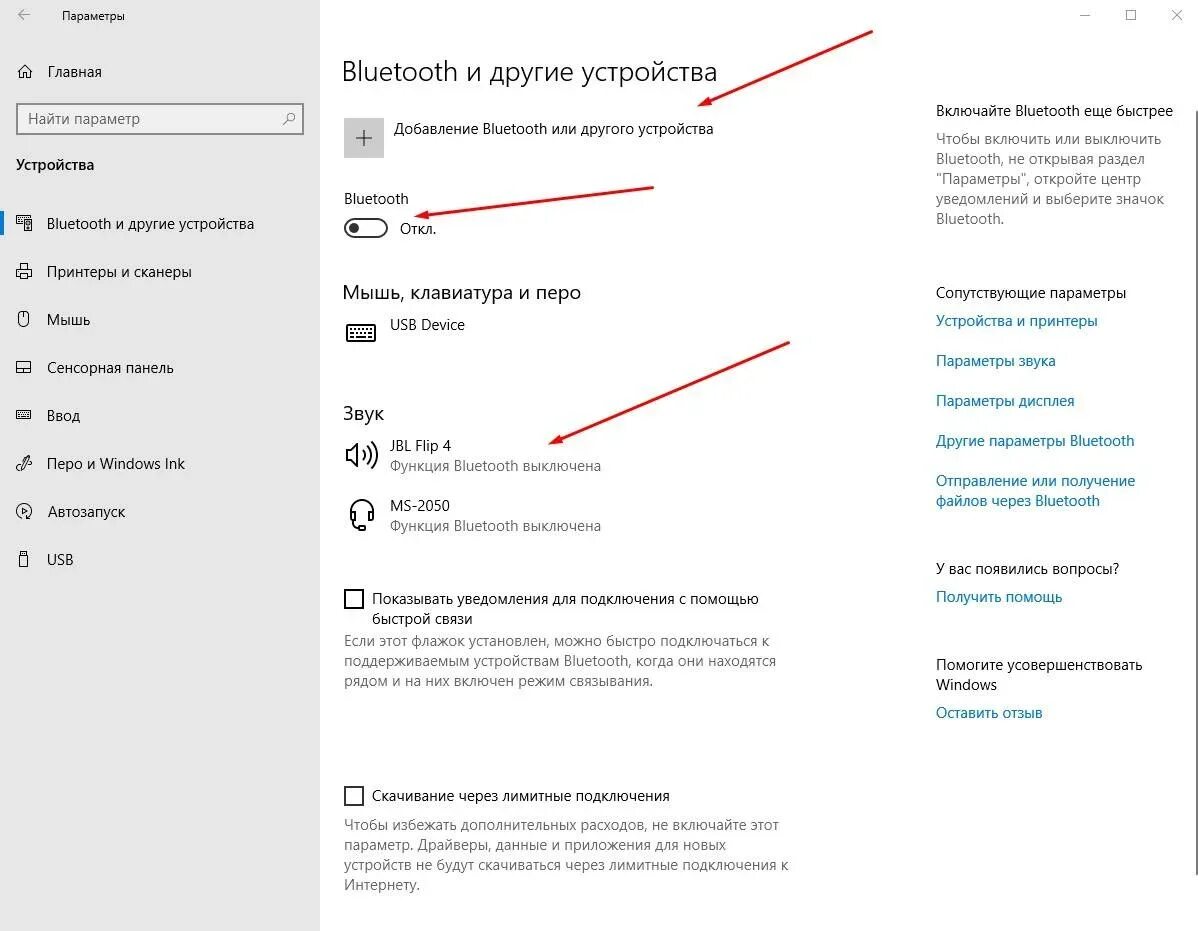Close the Параметры window

(1177, 15)
